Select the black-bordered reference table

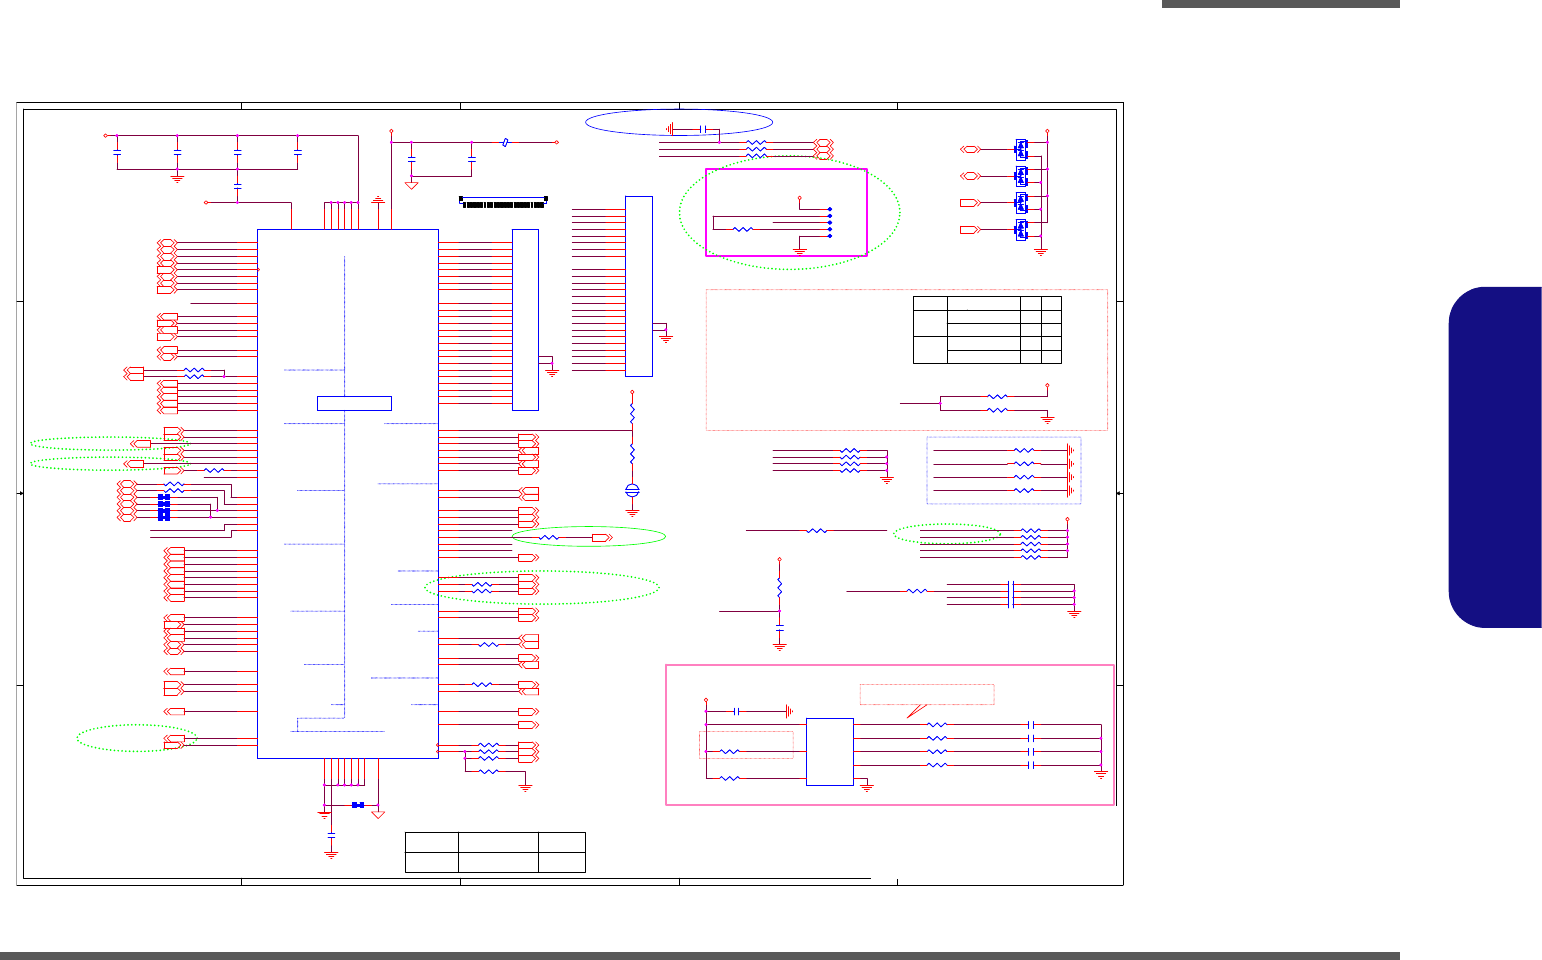tap(987, 329)
